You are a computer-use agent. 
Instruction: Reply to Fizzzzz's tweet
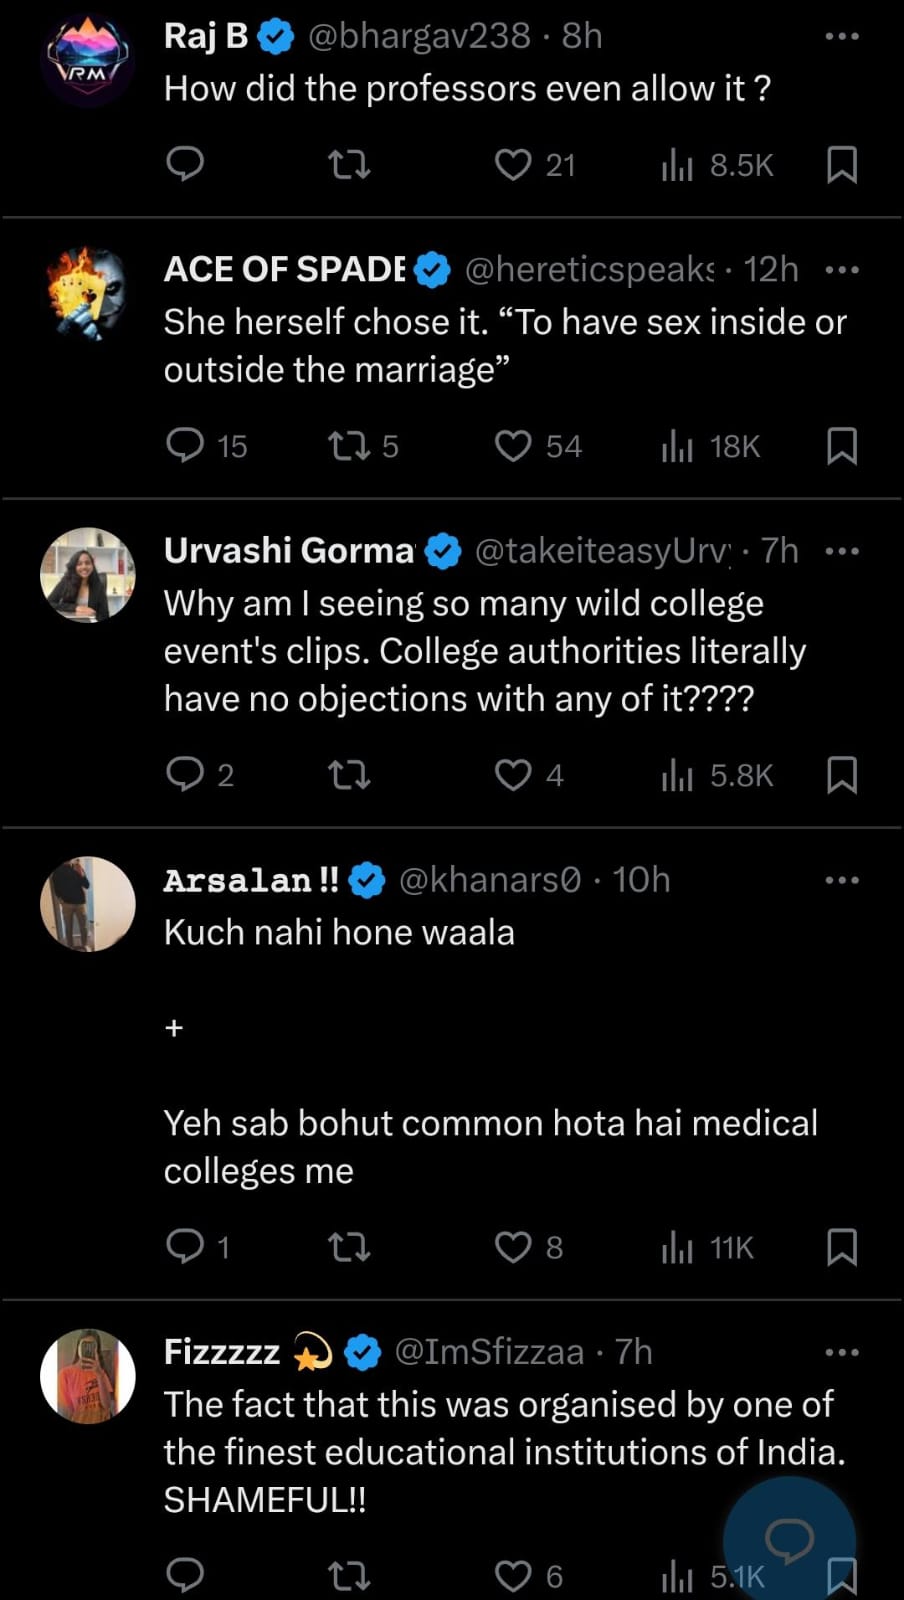(185, 1575)
